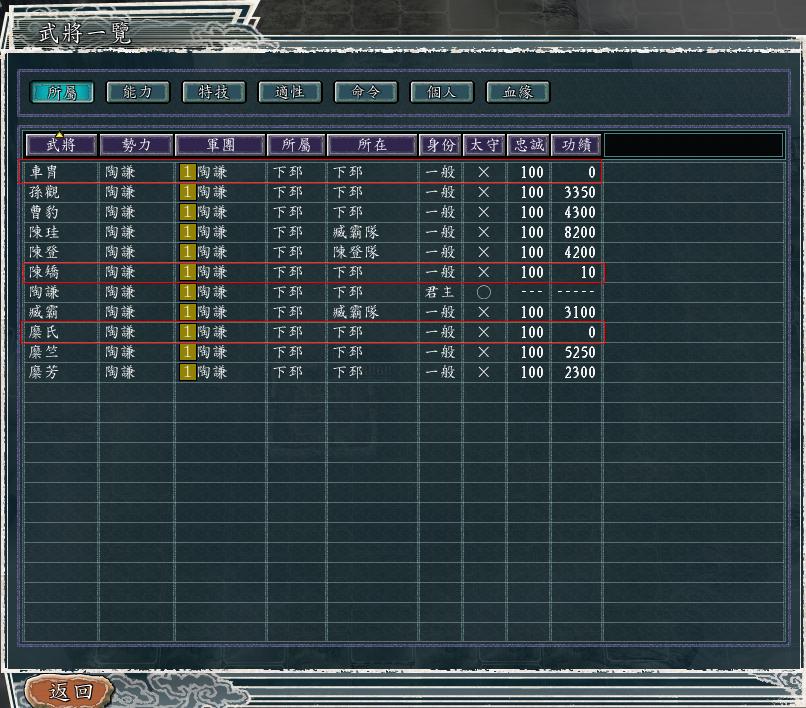806x708 pixels.
Task: Click the legion badge in 臧霸's row
Action: point(188,313)
